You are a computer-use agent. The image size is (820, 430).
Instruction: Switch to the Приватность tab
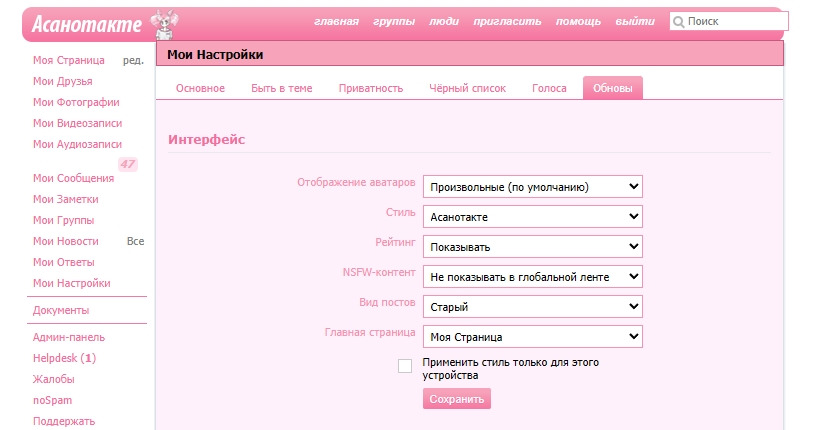(370, 88)
